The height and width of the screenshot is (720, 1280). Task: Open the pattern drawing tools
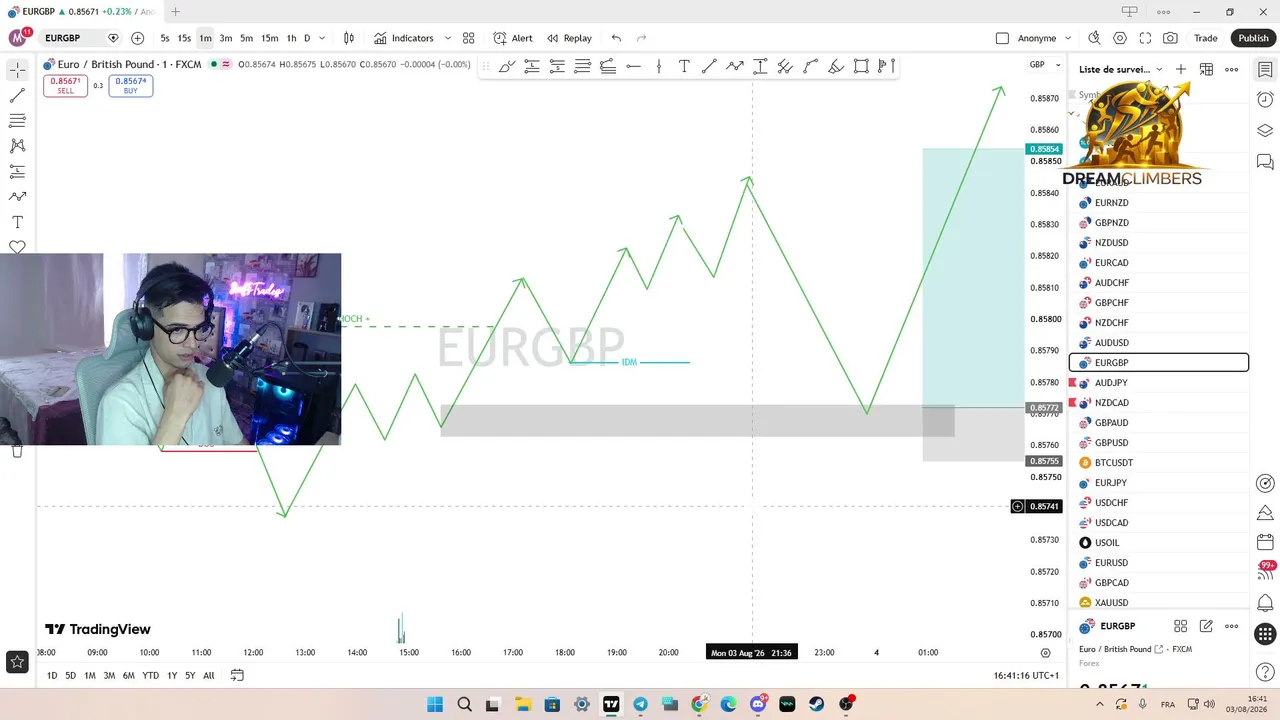click(x=17, y=146)
